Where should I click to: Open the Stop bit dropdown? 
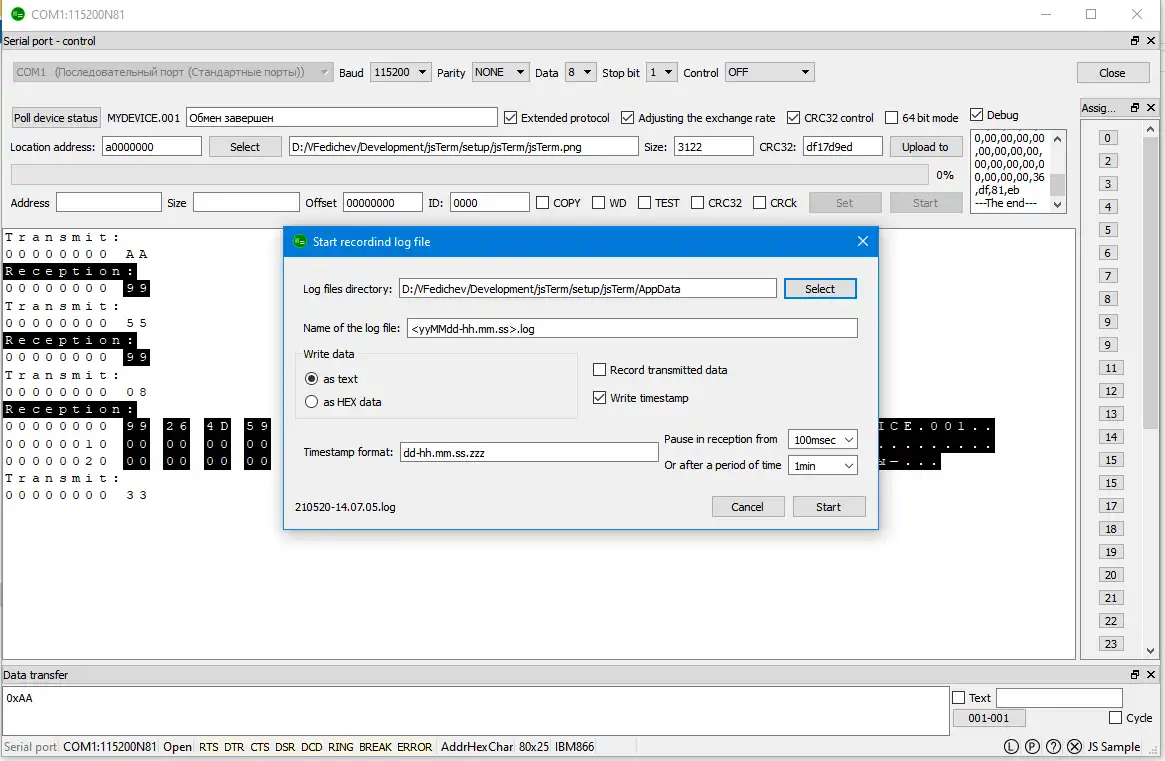661,72
